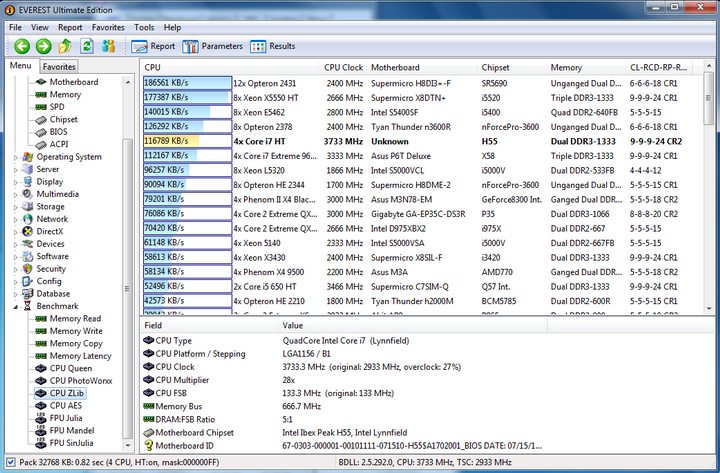Click the 186561 KB/s result bar
The height and width of the screenshot is (473, 720).
pyautogui.click(x=187, y=83)
